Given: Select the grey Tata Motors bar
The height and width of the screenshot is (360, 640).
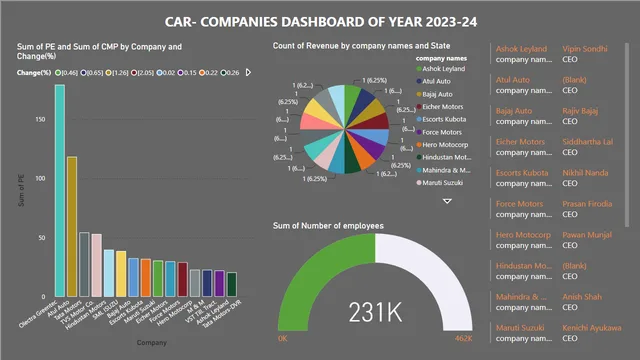Looking at the screenshot, I should pos(84,264).
